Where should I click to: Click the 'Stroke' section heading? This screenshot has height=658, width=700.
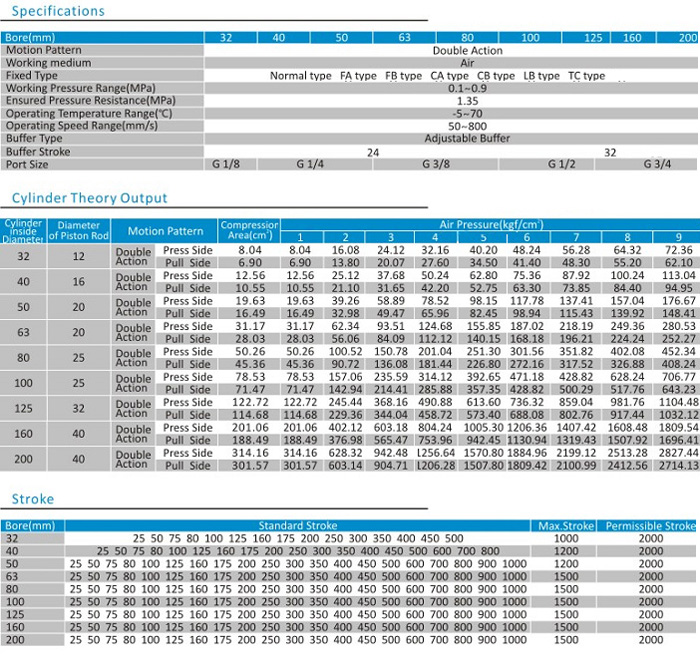33,499
